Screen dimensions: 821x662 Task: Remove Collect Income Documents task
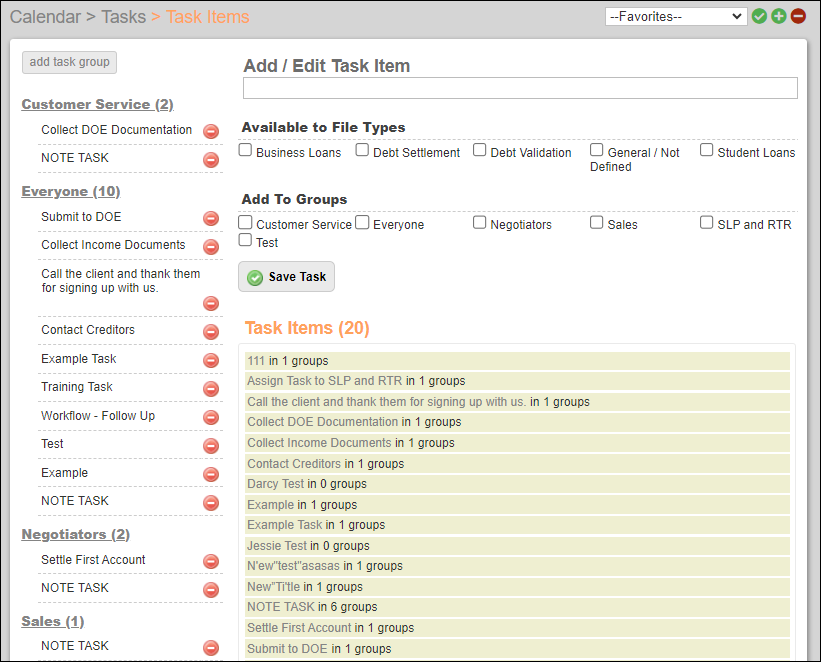pos(211,246)
